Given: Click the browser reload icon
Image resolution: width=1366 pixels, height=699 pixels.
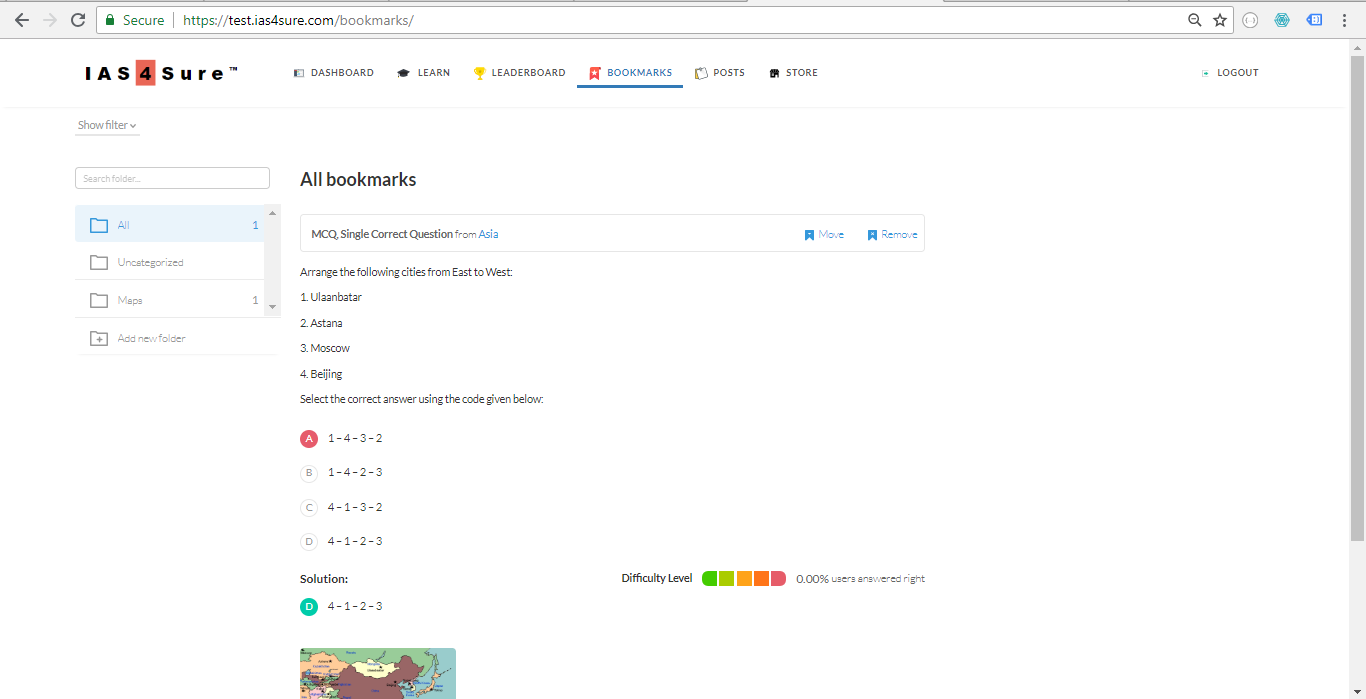Looking at the screenshot, I should click(x=78, y=20).
